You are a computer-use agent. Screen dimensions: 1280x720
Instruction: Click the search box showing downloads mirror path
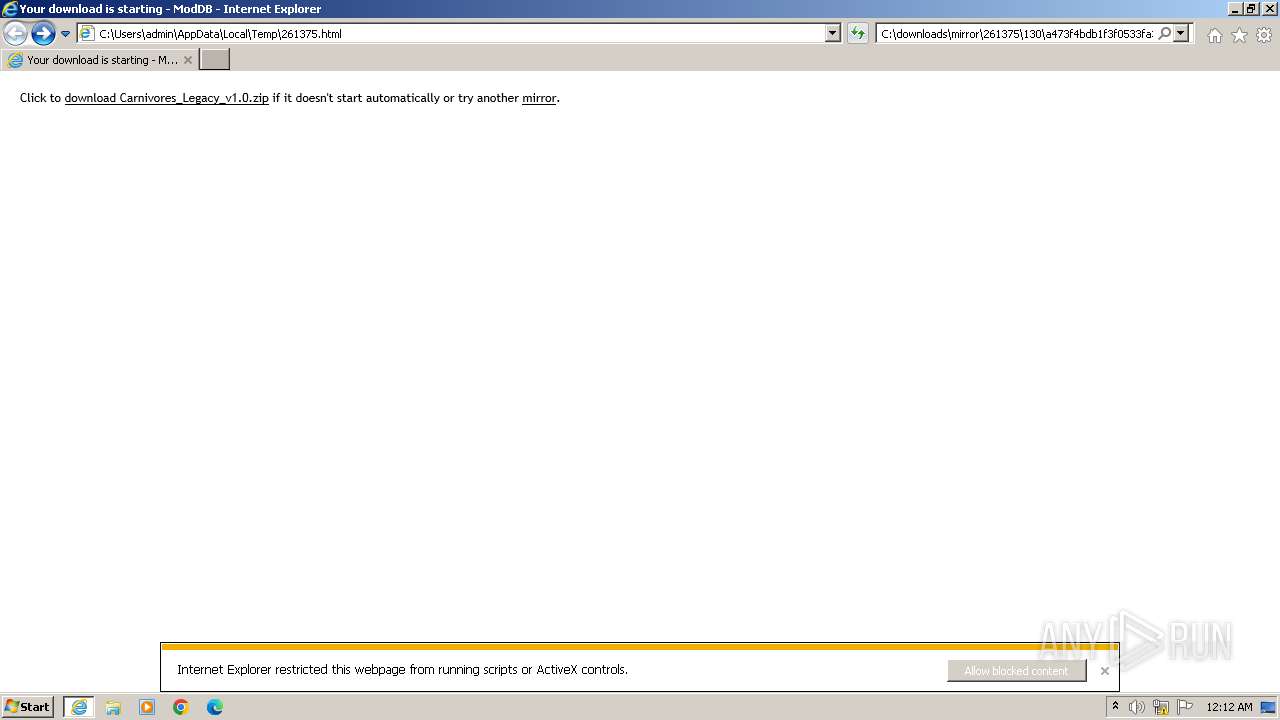[1016, 33]
